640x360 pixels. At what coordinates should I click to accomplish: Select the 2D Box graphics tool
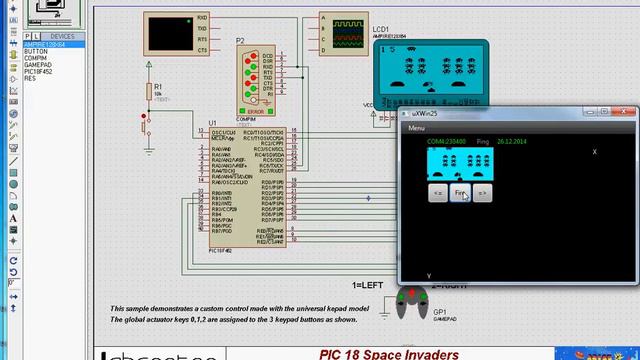click(13, 173)
